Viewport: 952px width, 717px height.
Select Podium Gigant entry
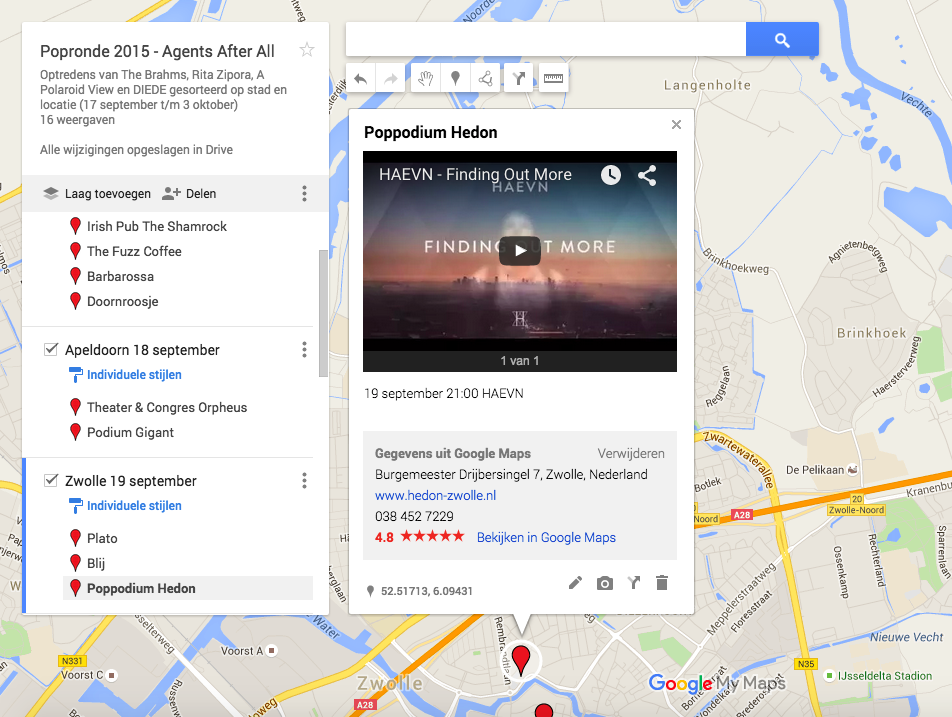[131, 432]
